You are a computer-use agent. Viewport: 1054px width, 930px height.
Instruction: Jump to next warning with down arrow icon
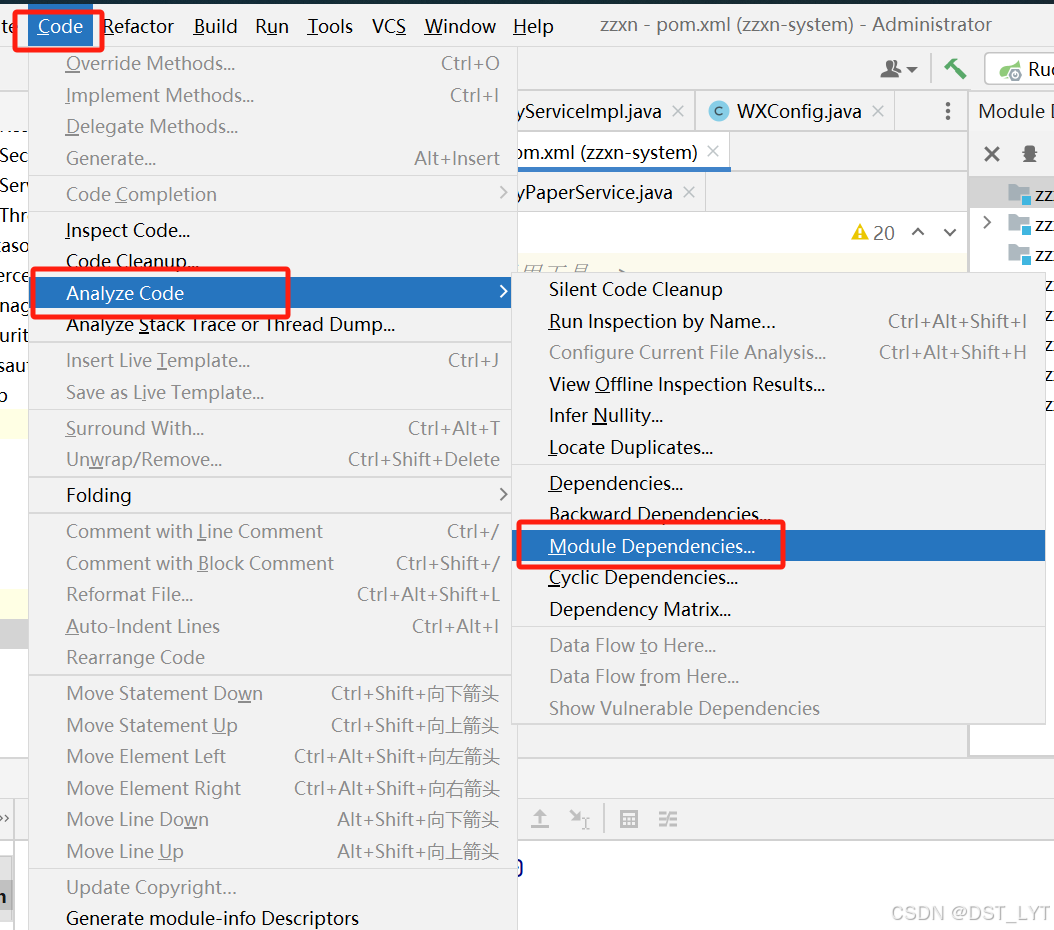click(x=948, y=231)
